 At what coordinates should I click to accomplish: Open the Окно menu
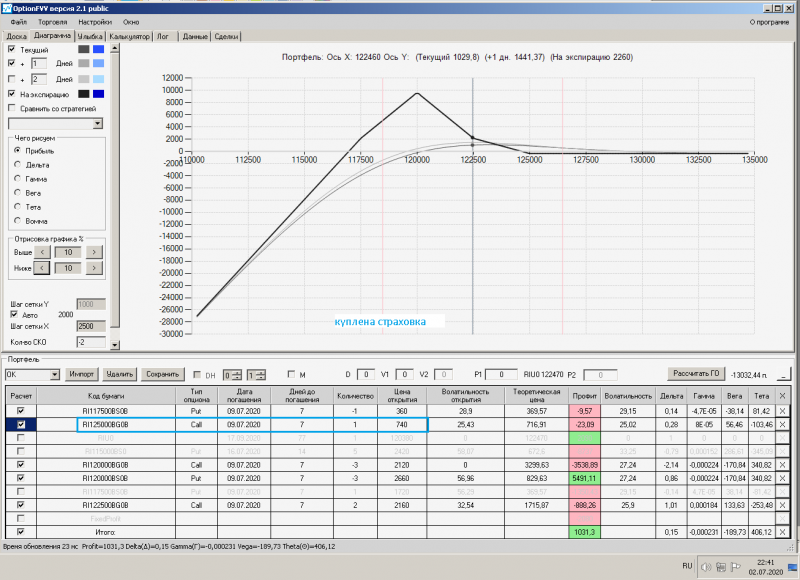[131, 22]
